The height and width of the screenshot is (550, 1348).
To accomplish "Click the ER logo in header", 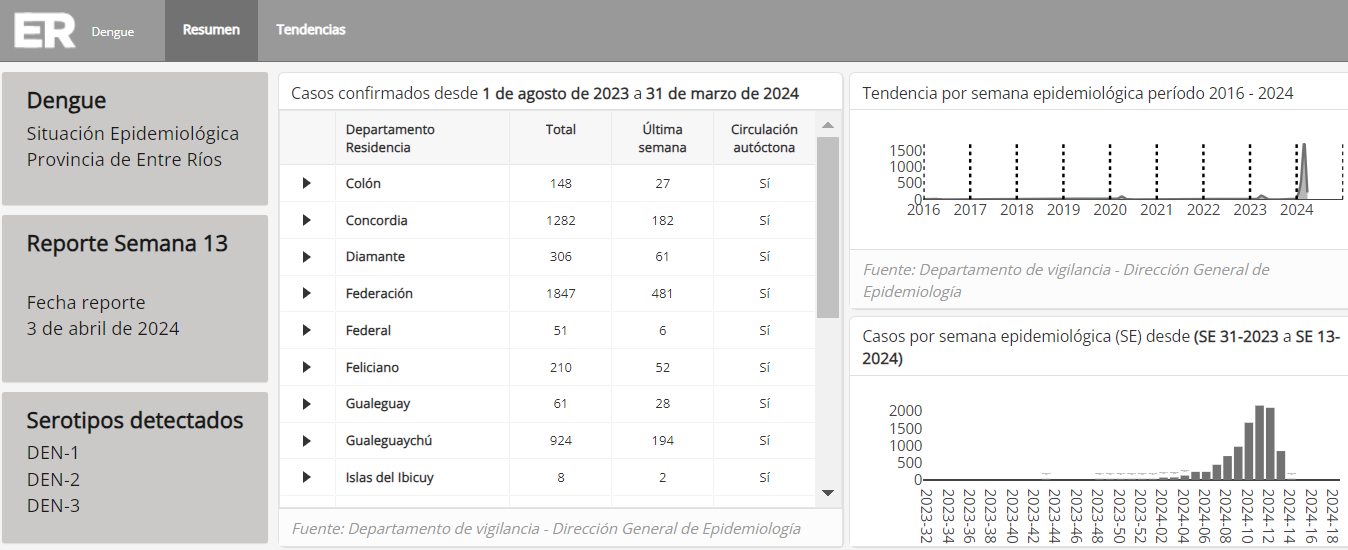I will pos(45,31).
